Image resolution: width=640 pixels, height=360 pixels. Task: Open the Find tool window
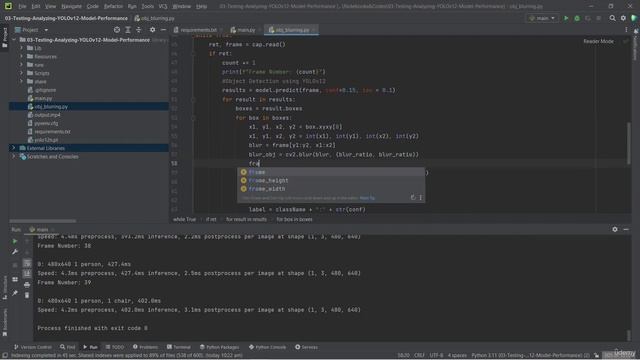point(68,347)
